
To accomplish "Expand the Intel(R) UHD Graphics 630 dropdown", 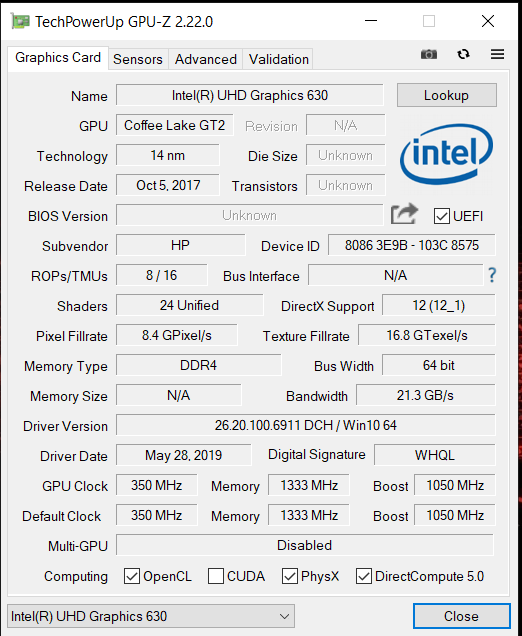I will [151, 616].
